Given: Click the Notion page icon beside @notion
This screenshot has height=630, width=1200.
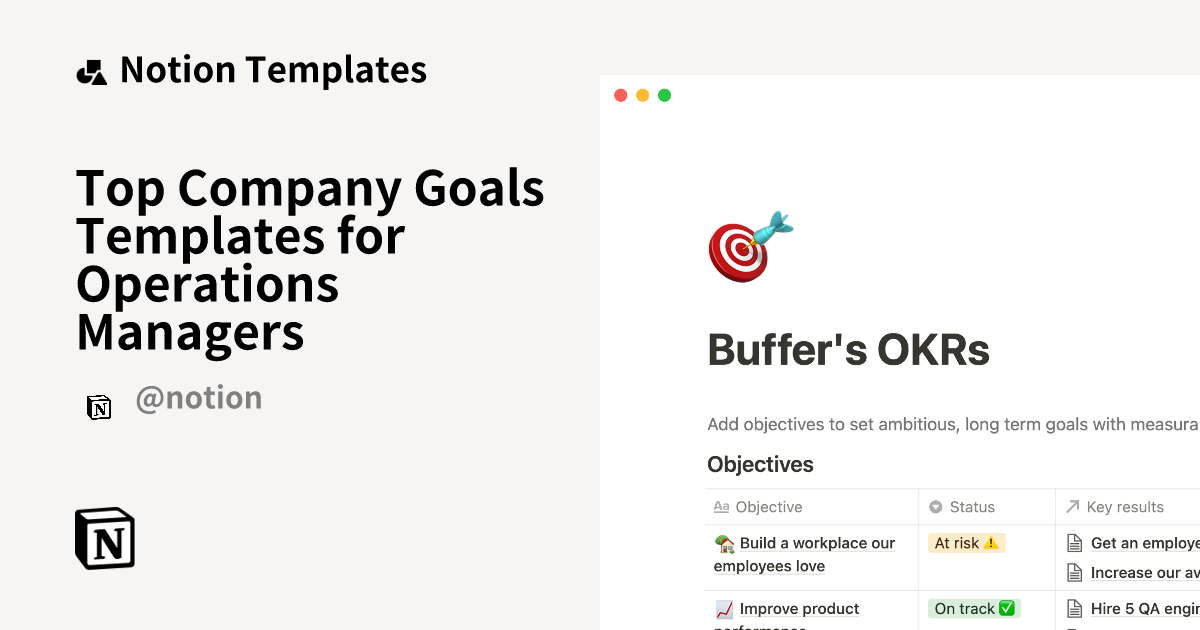Looking at the screenshot, I should (x=99, y=407).
